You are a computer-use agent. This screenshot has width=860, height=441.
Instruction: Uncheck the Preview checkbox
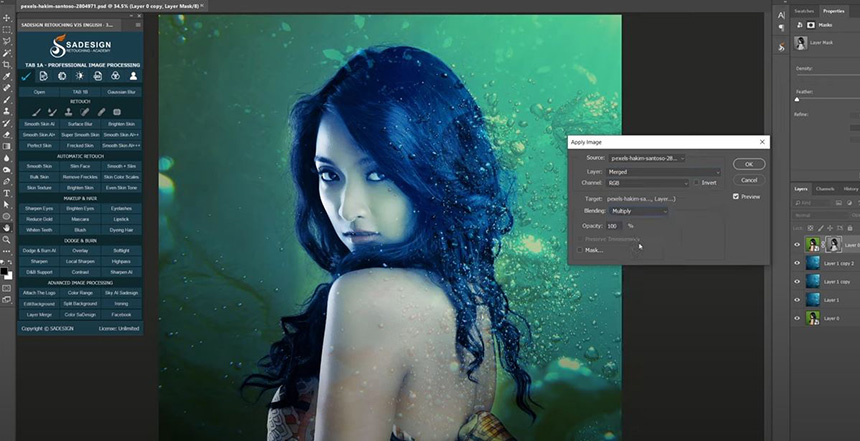(736, 196)
